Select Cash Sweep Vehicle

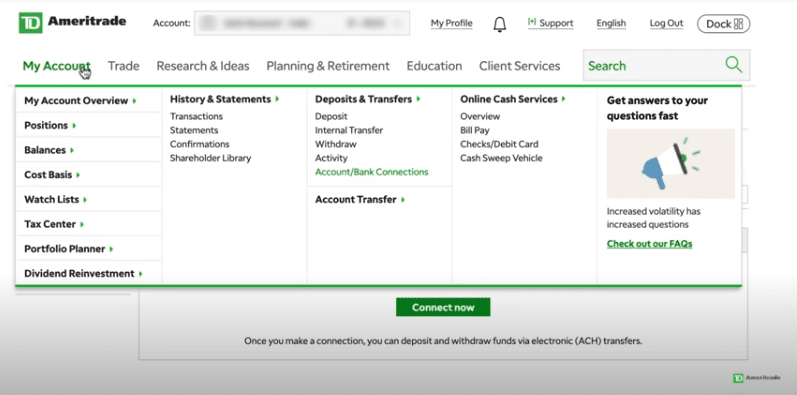[501, 158]
